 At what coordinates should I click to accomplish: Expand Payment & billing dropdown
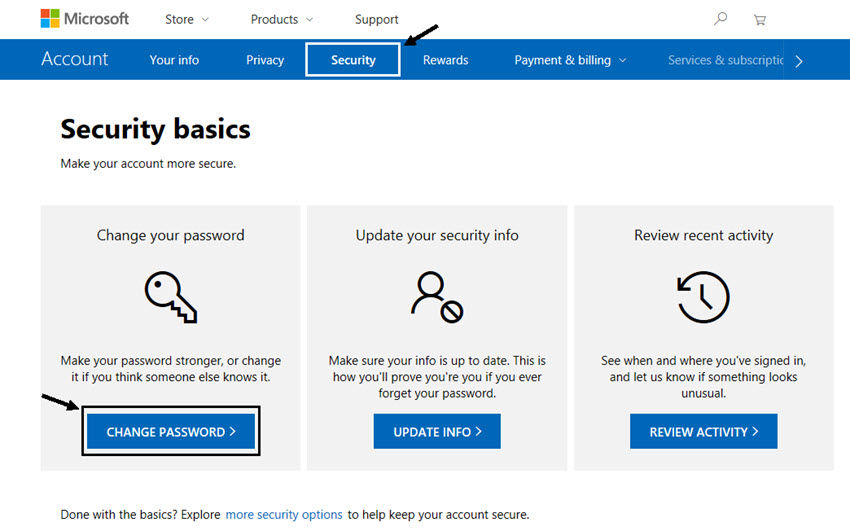[570, 60]
